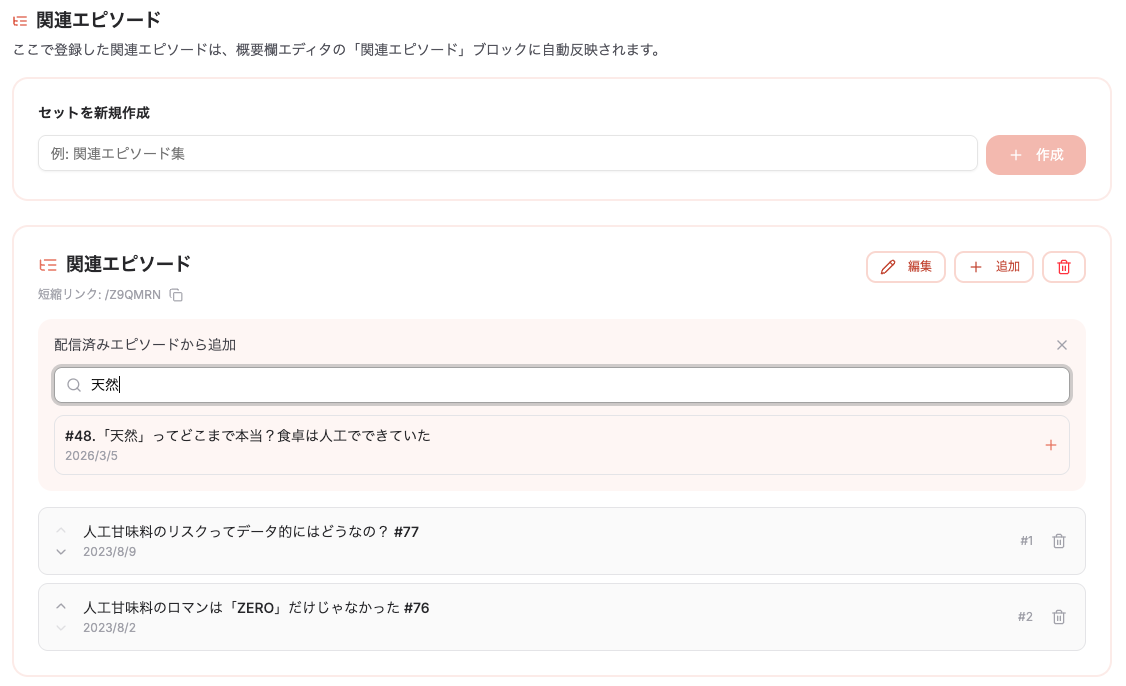Delete episode #77 with its trash icon
Viewport: 1126px width, 686px height.
(1059, 540)
